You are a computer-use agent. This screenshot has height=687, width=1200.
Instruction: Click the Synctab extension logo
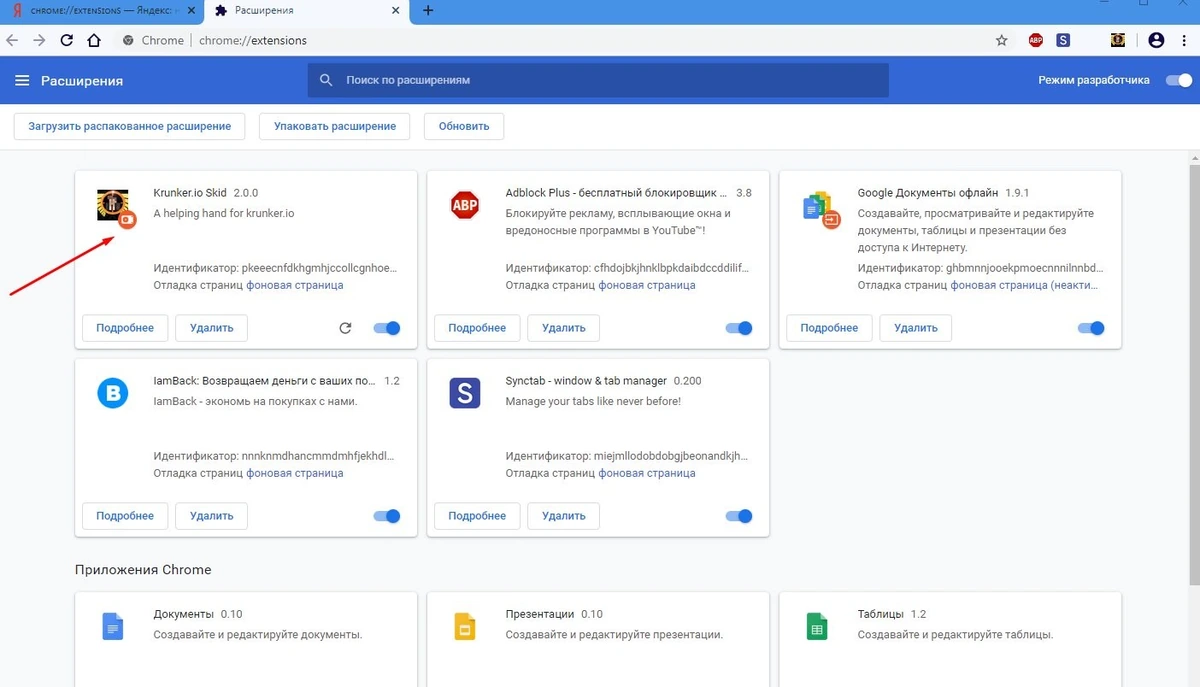(464, 393)
